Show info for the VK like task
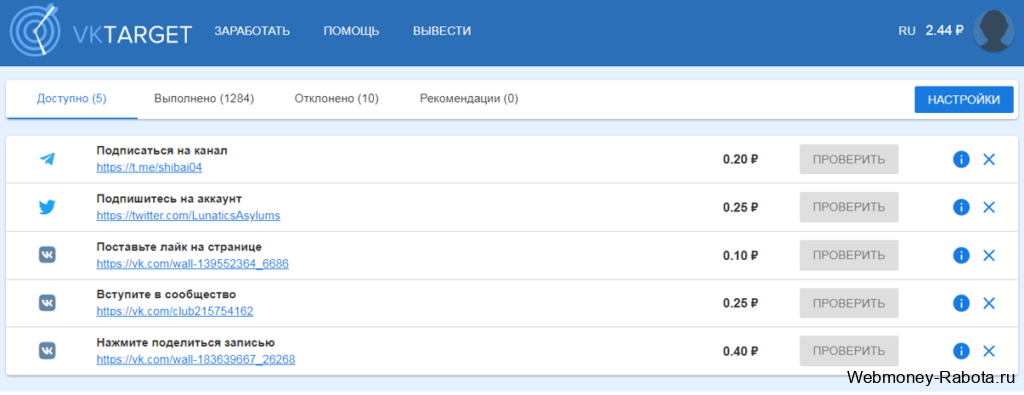Screen dimensions: 1024x395 961,255
